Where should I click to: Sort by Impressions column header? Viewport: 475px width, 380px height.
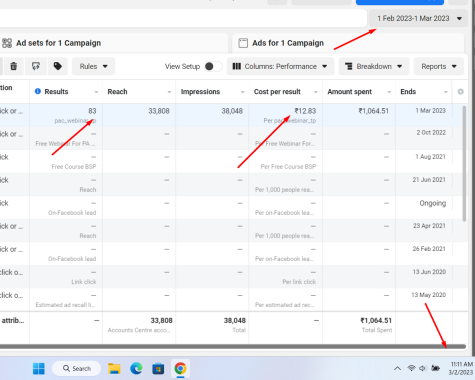200,92
